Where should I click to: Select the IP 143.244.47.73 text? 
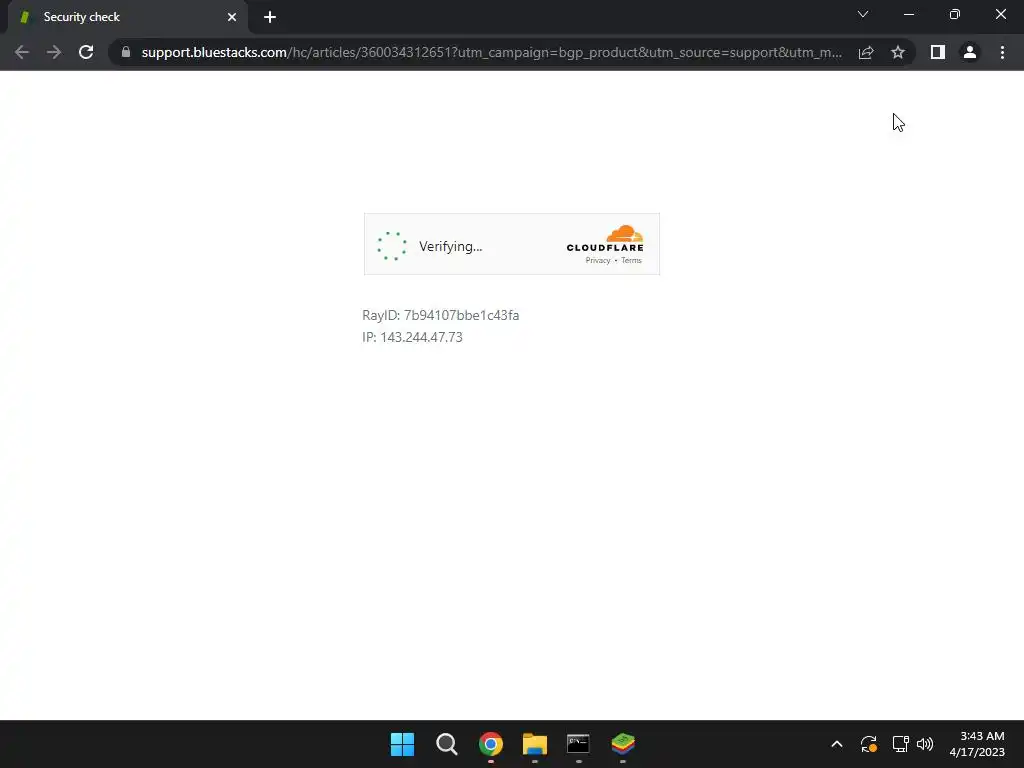[412, 337]
